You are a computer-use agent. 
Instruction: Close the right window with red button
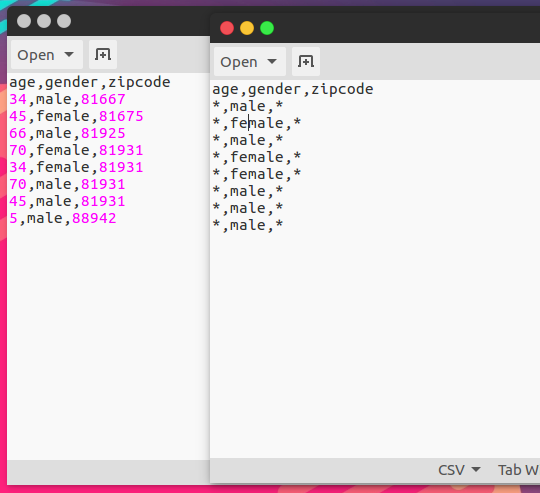[x=227, y=28]
